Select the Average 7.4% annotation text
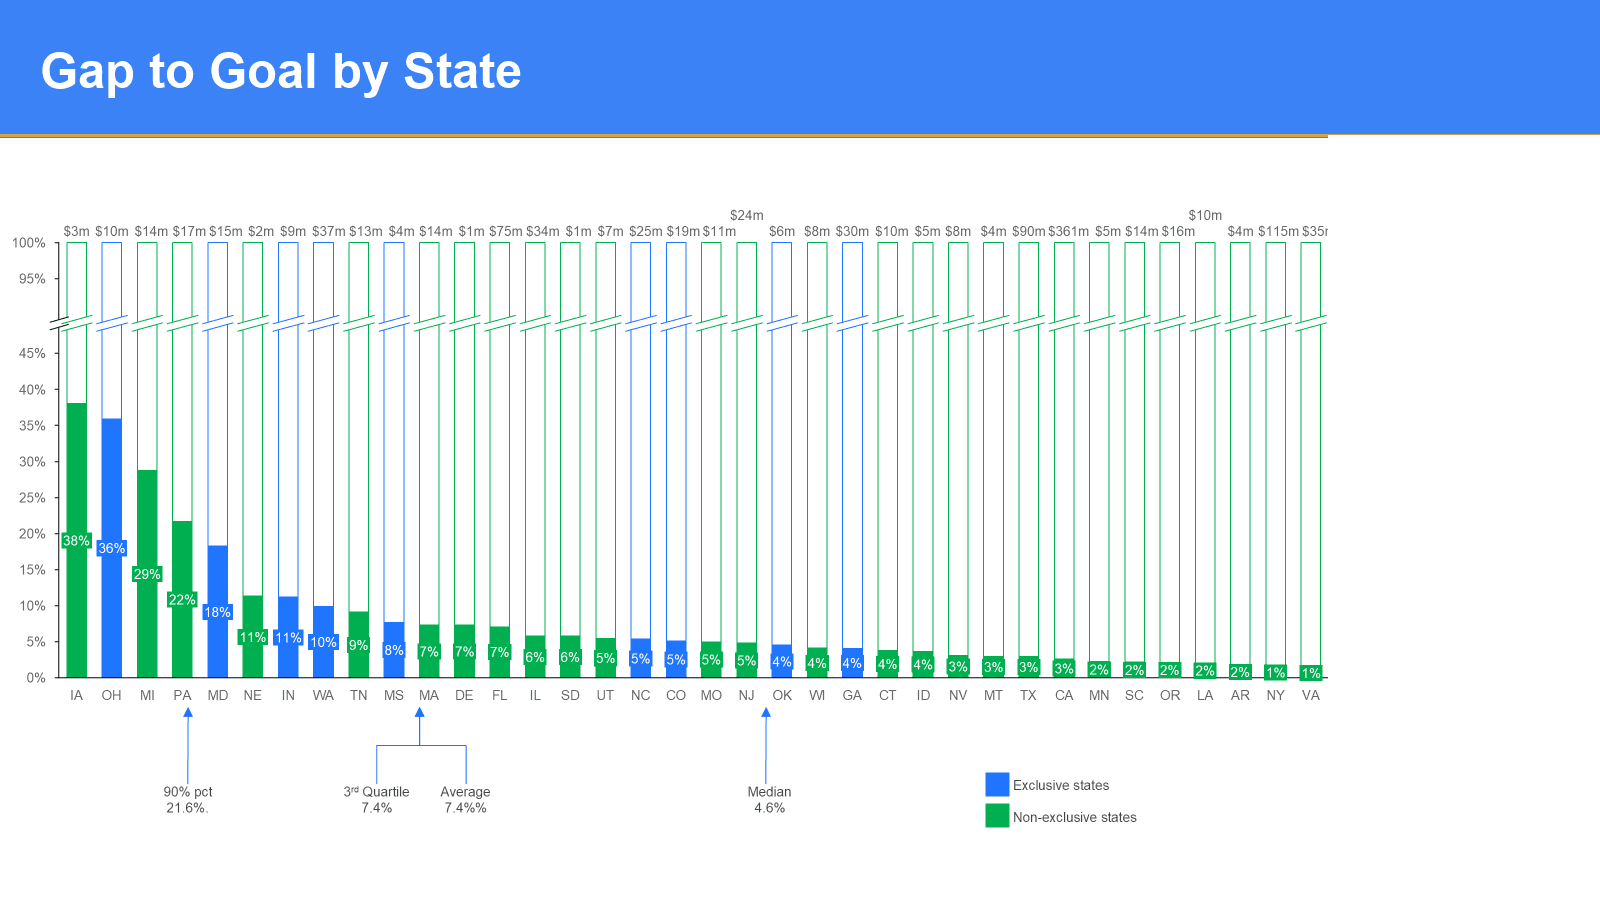The width and height of the screenshot is (1600, 900). (465, 799)
